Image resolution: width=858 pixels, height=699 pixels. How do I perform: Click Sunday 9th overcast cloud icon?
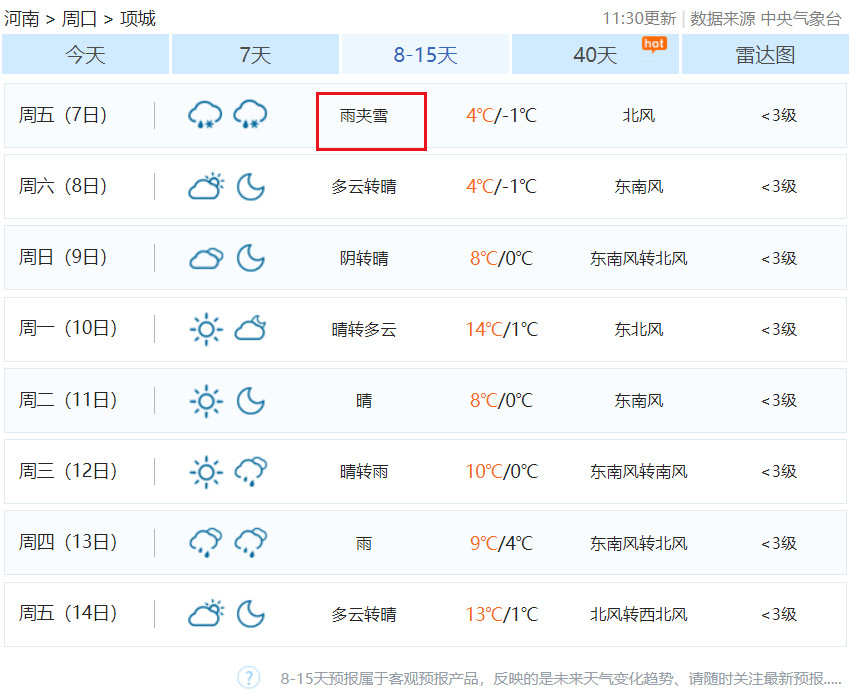coord(205,258)
